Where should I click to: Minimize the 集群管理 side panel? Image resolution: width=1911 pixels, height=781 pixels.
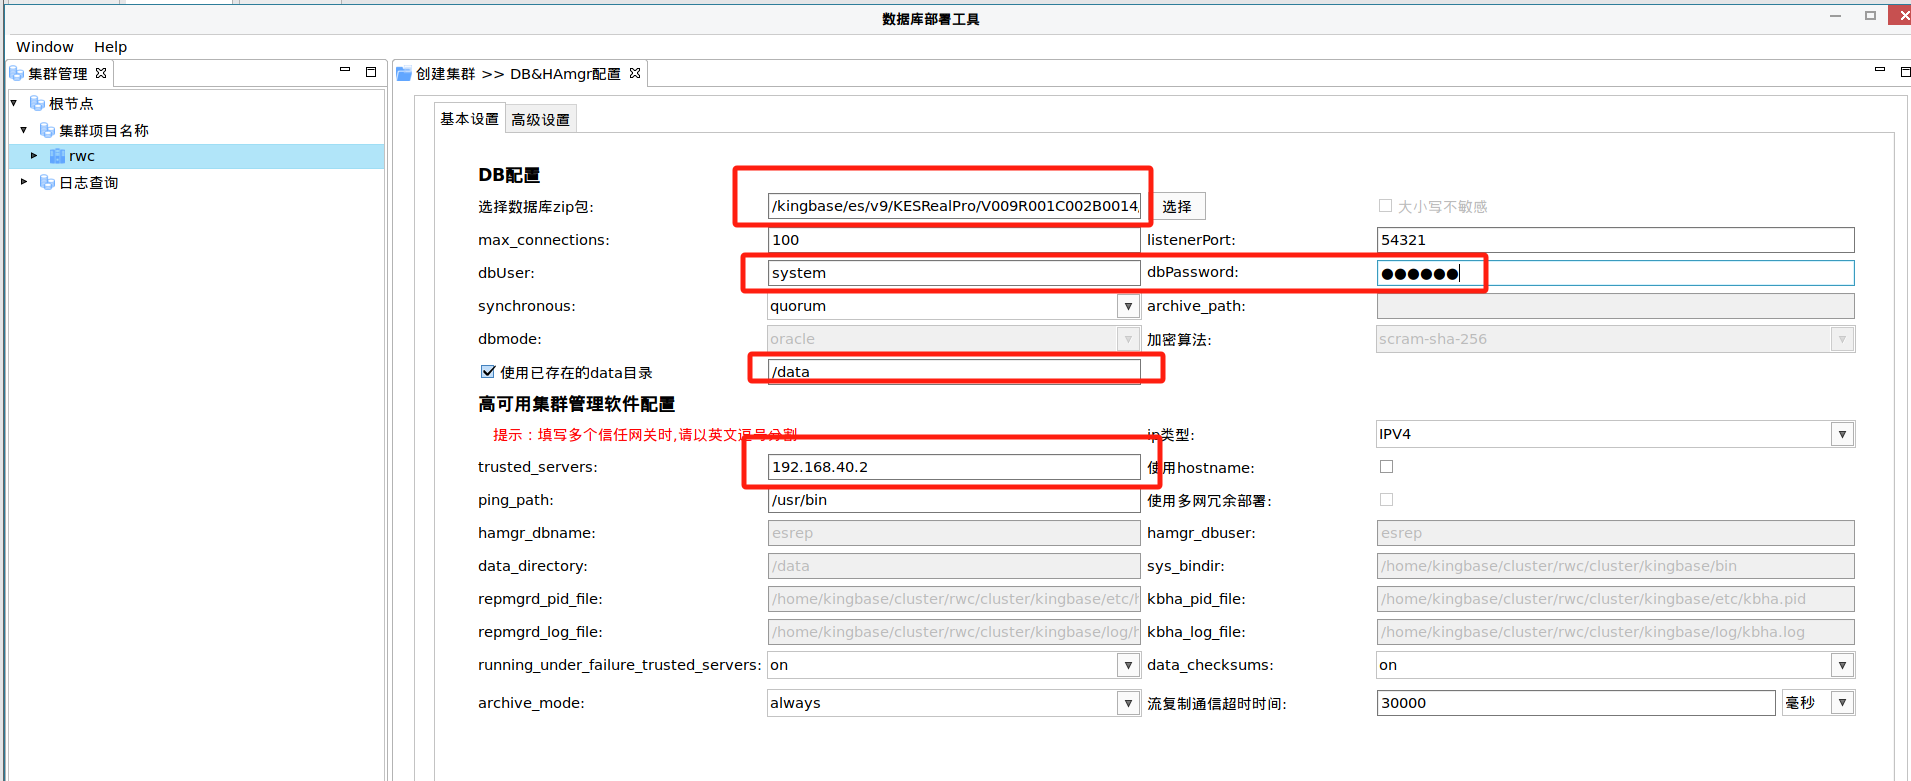point(345,71)
